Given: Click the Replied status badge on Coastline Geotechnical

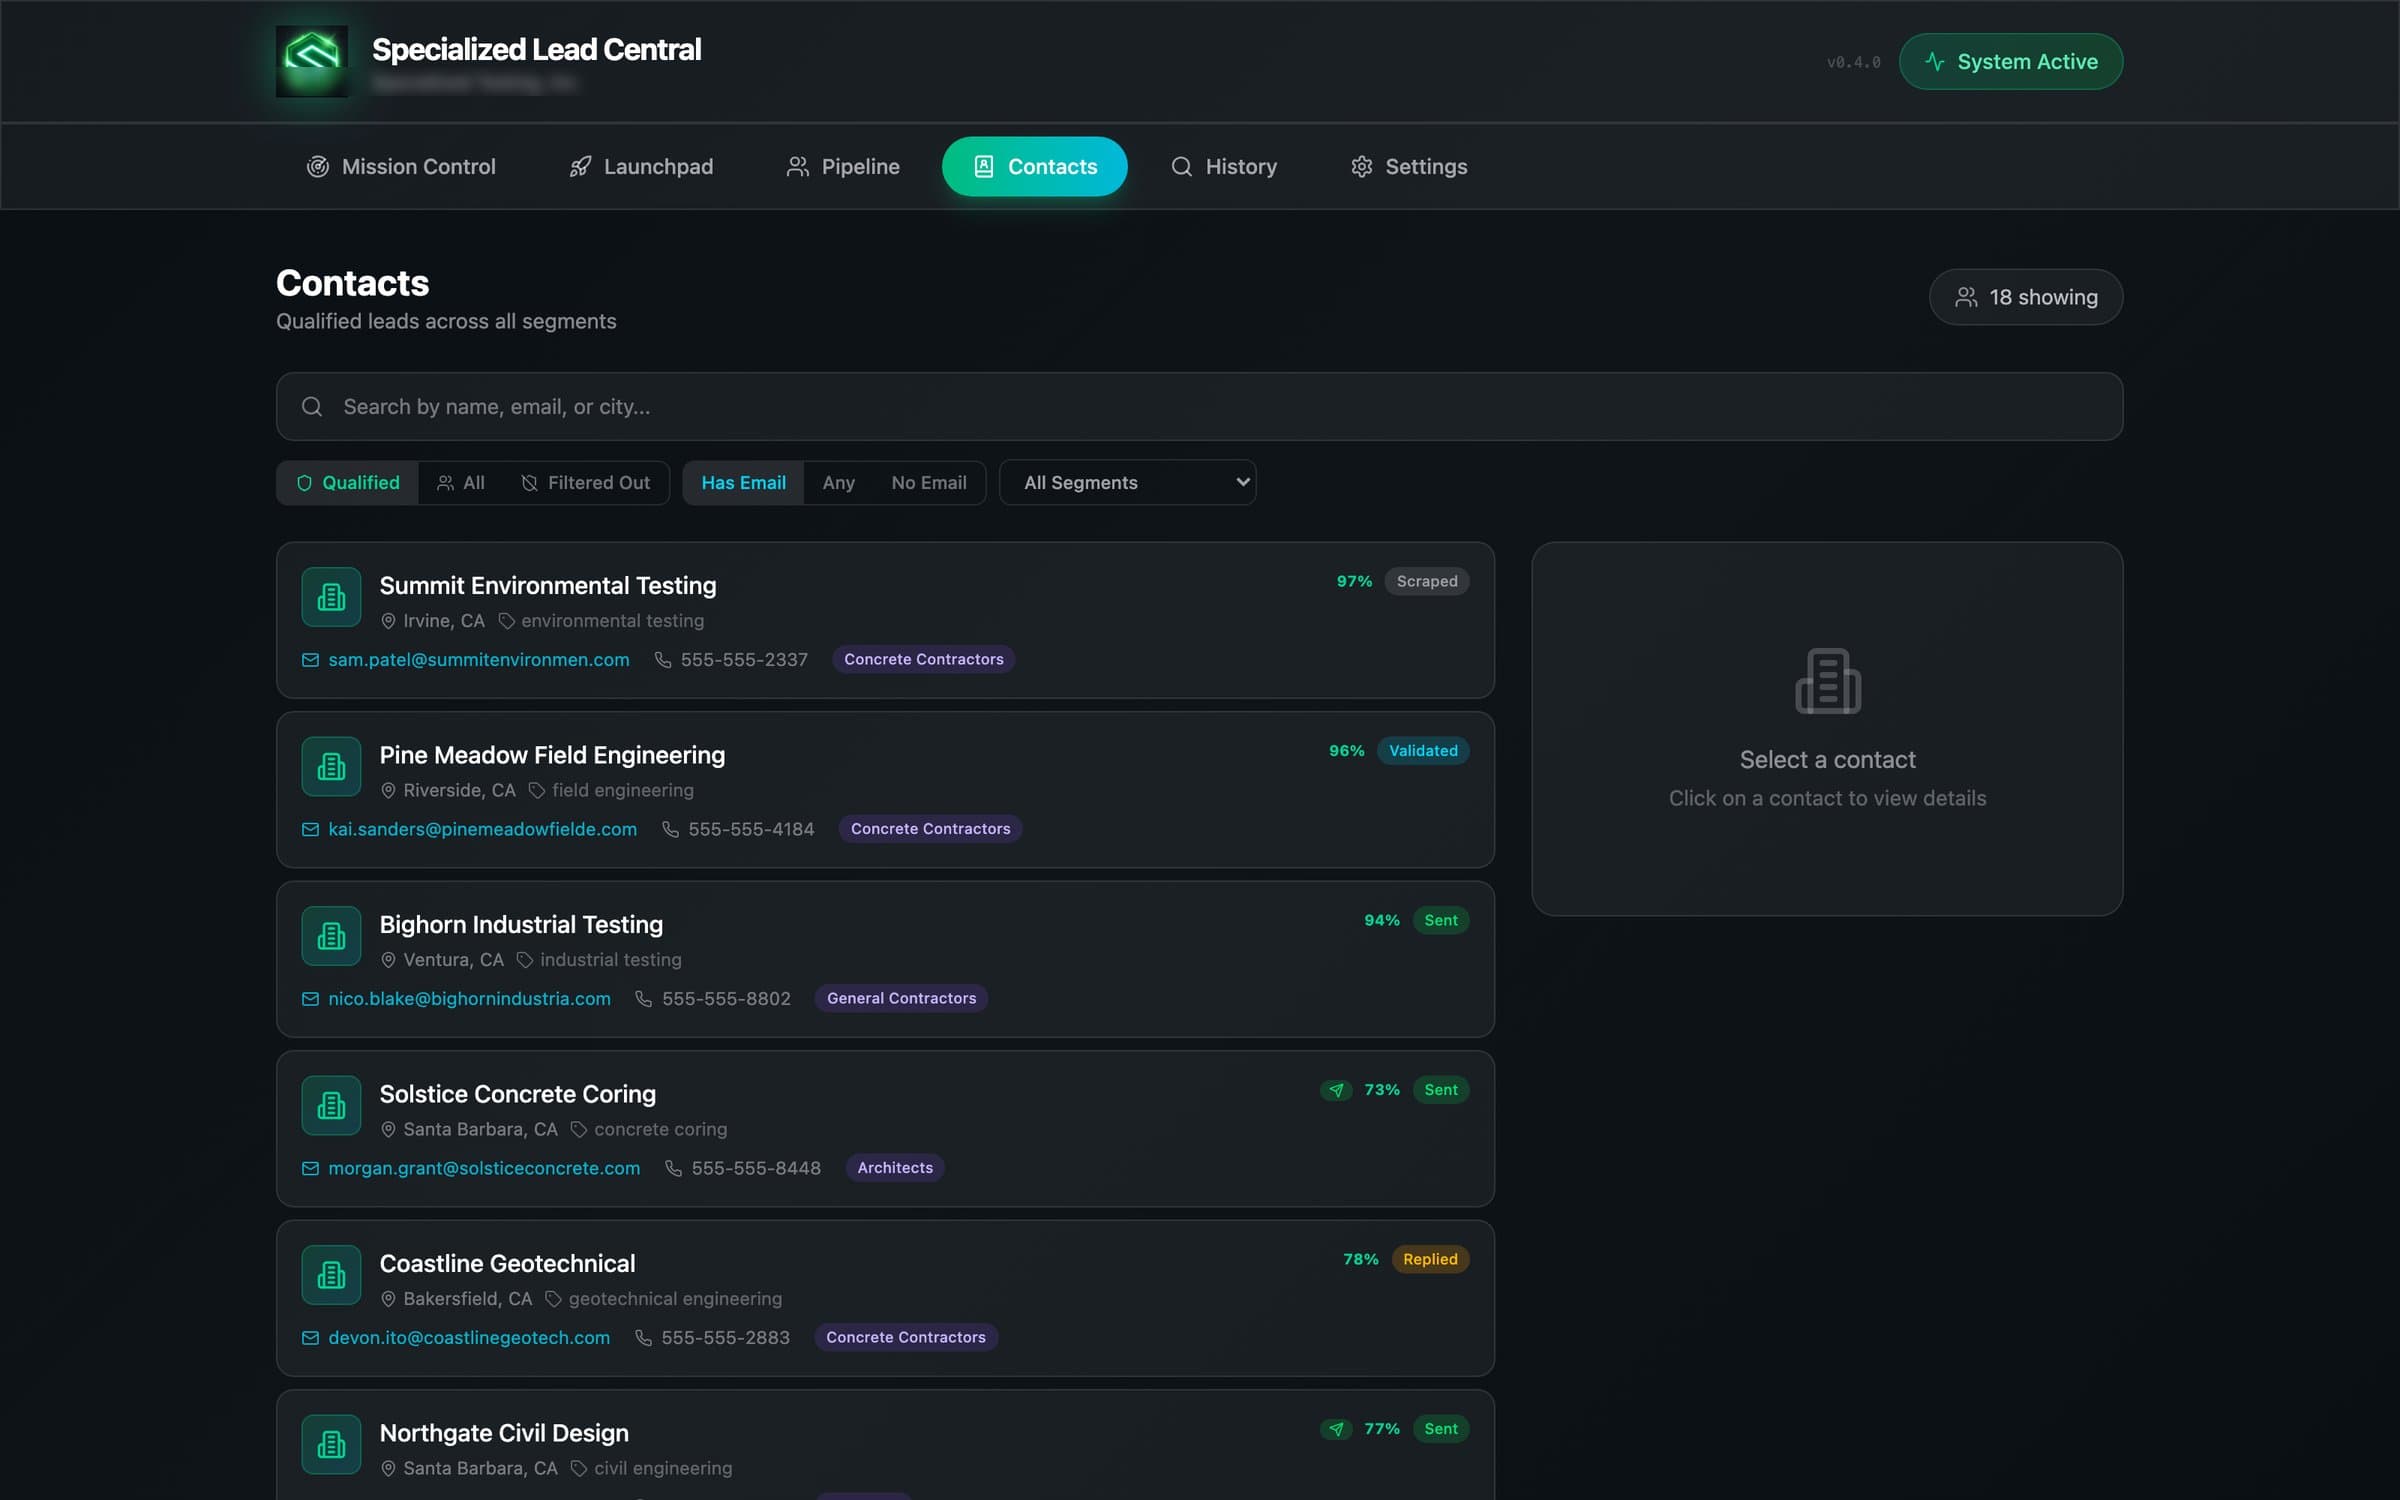Looking at the screenshot, I should click(1430, 1260).
